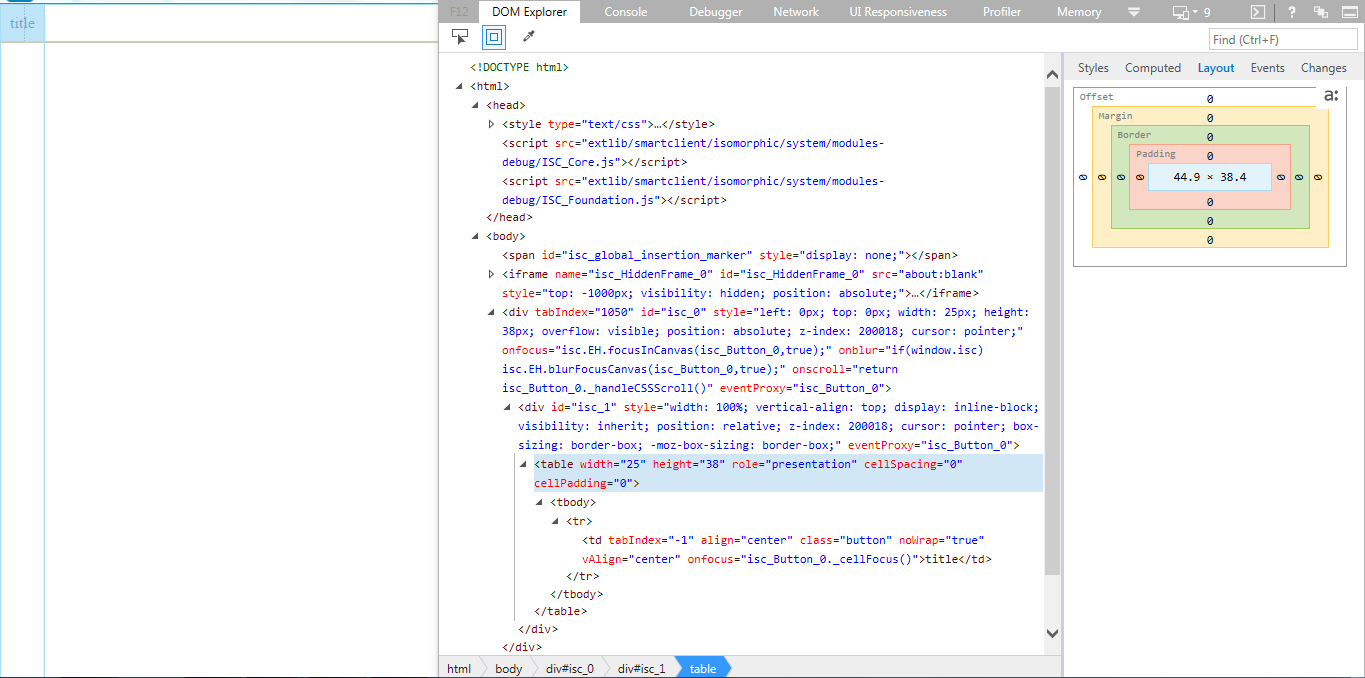This screenshot has width=1365, height=678.
Task: Click the F12 label in toolbar
Action: (459, 12)
